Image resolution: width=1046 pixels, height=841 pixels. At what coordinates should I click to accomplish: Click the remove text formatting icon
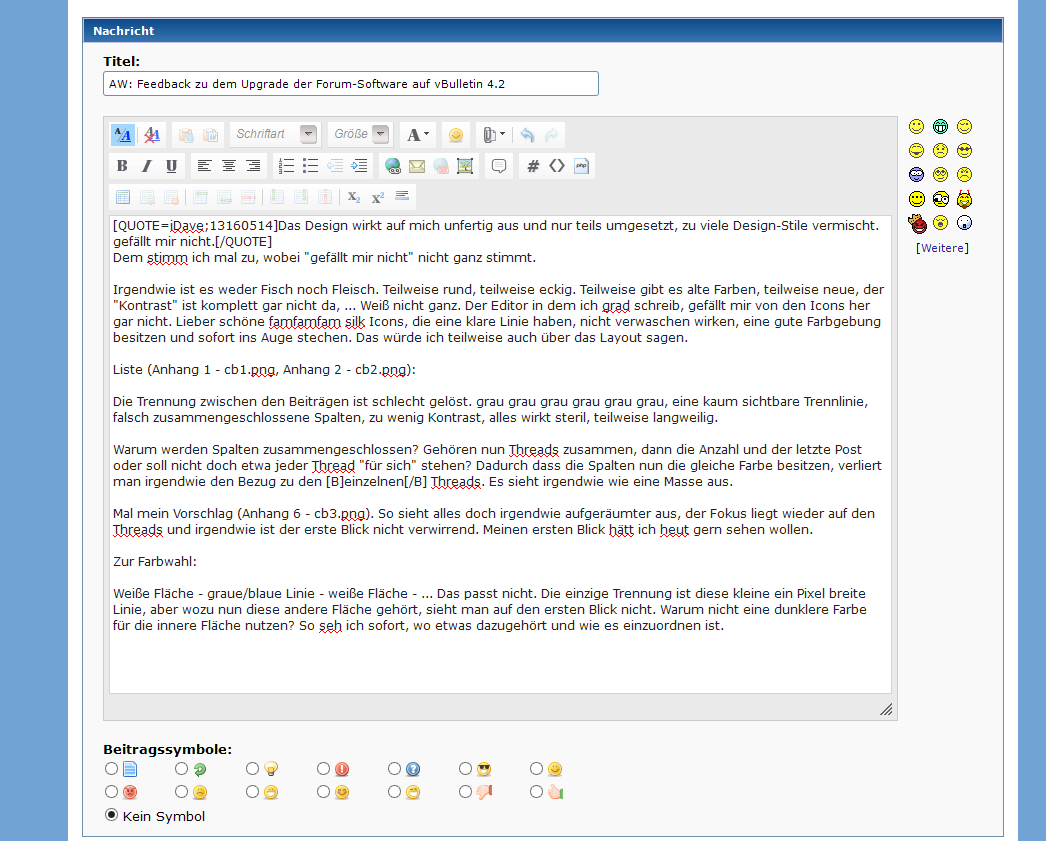pyautogui.click(x=152, y=135)
